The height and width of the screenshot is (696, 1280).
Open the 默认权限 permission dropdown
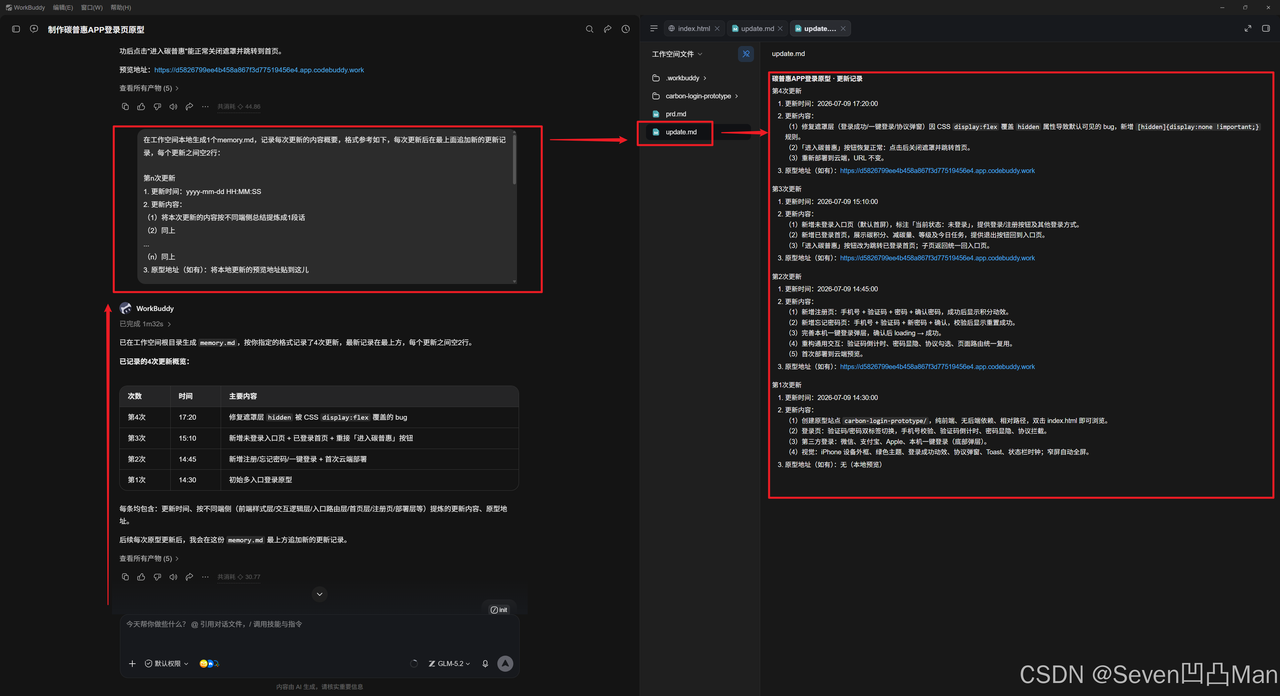coord(166,664)
